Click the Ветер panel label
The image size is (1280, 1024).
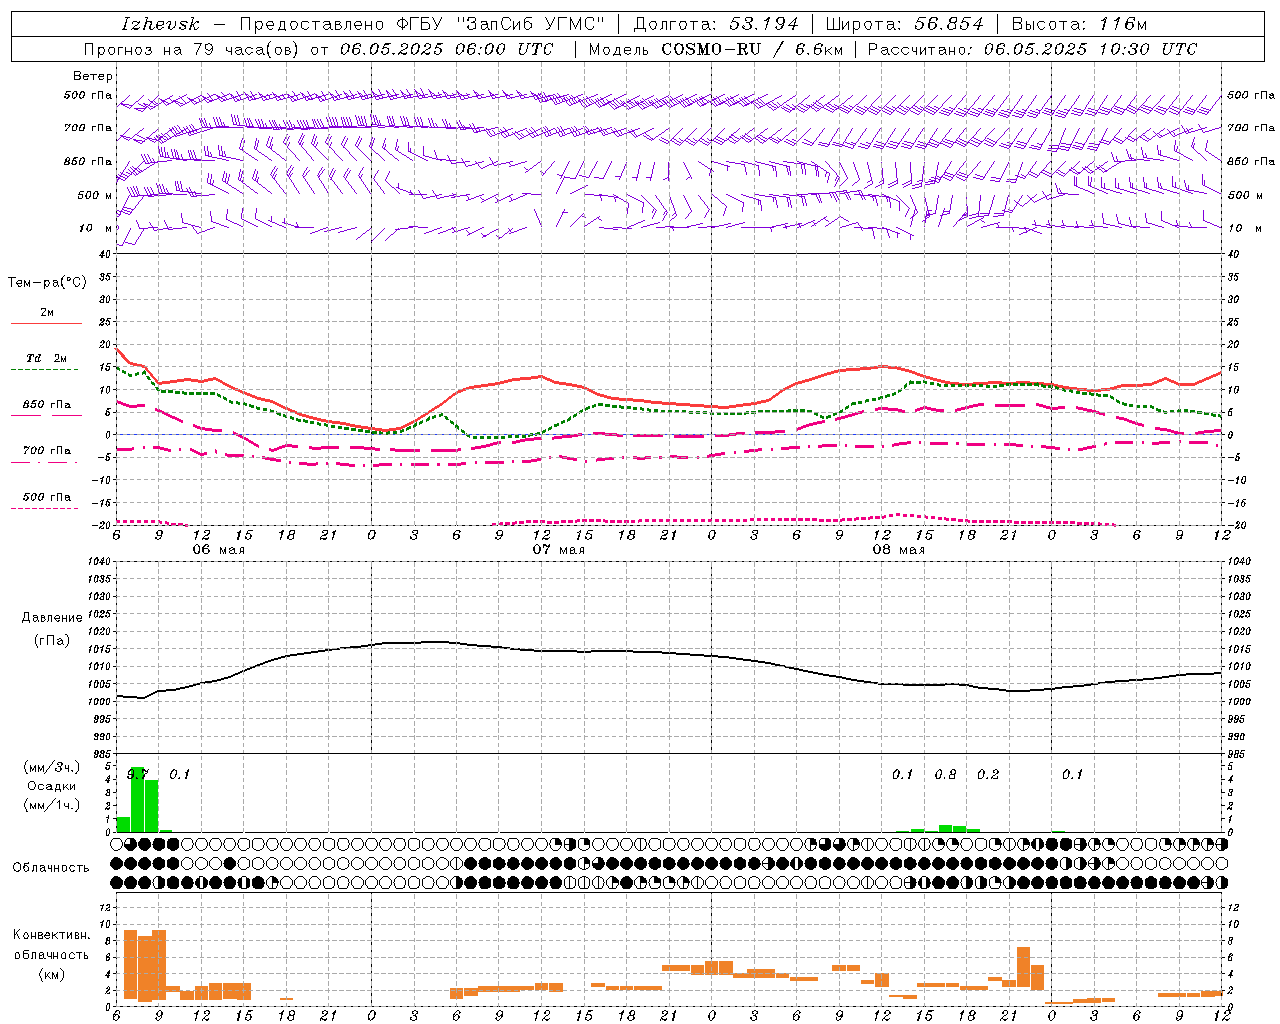point(93,76)
